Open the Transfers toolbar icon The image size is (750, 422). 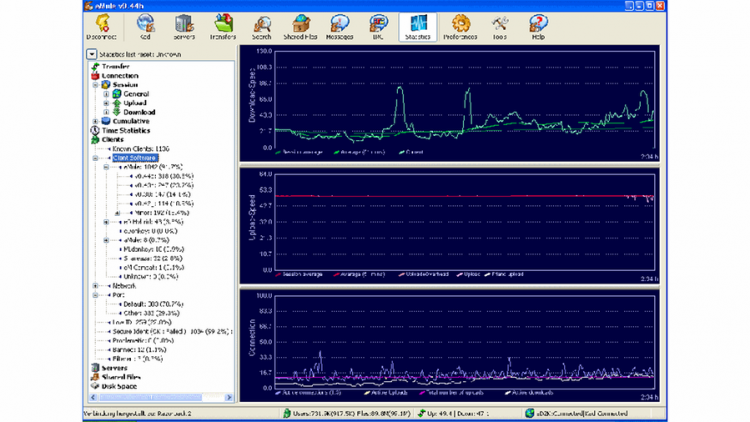[x=223, y=27]
